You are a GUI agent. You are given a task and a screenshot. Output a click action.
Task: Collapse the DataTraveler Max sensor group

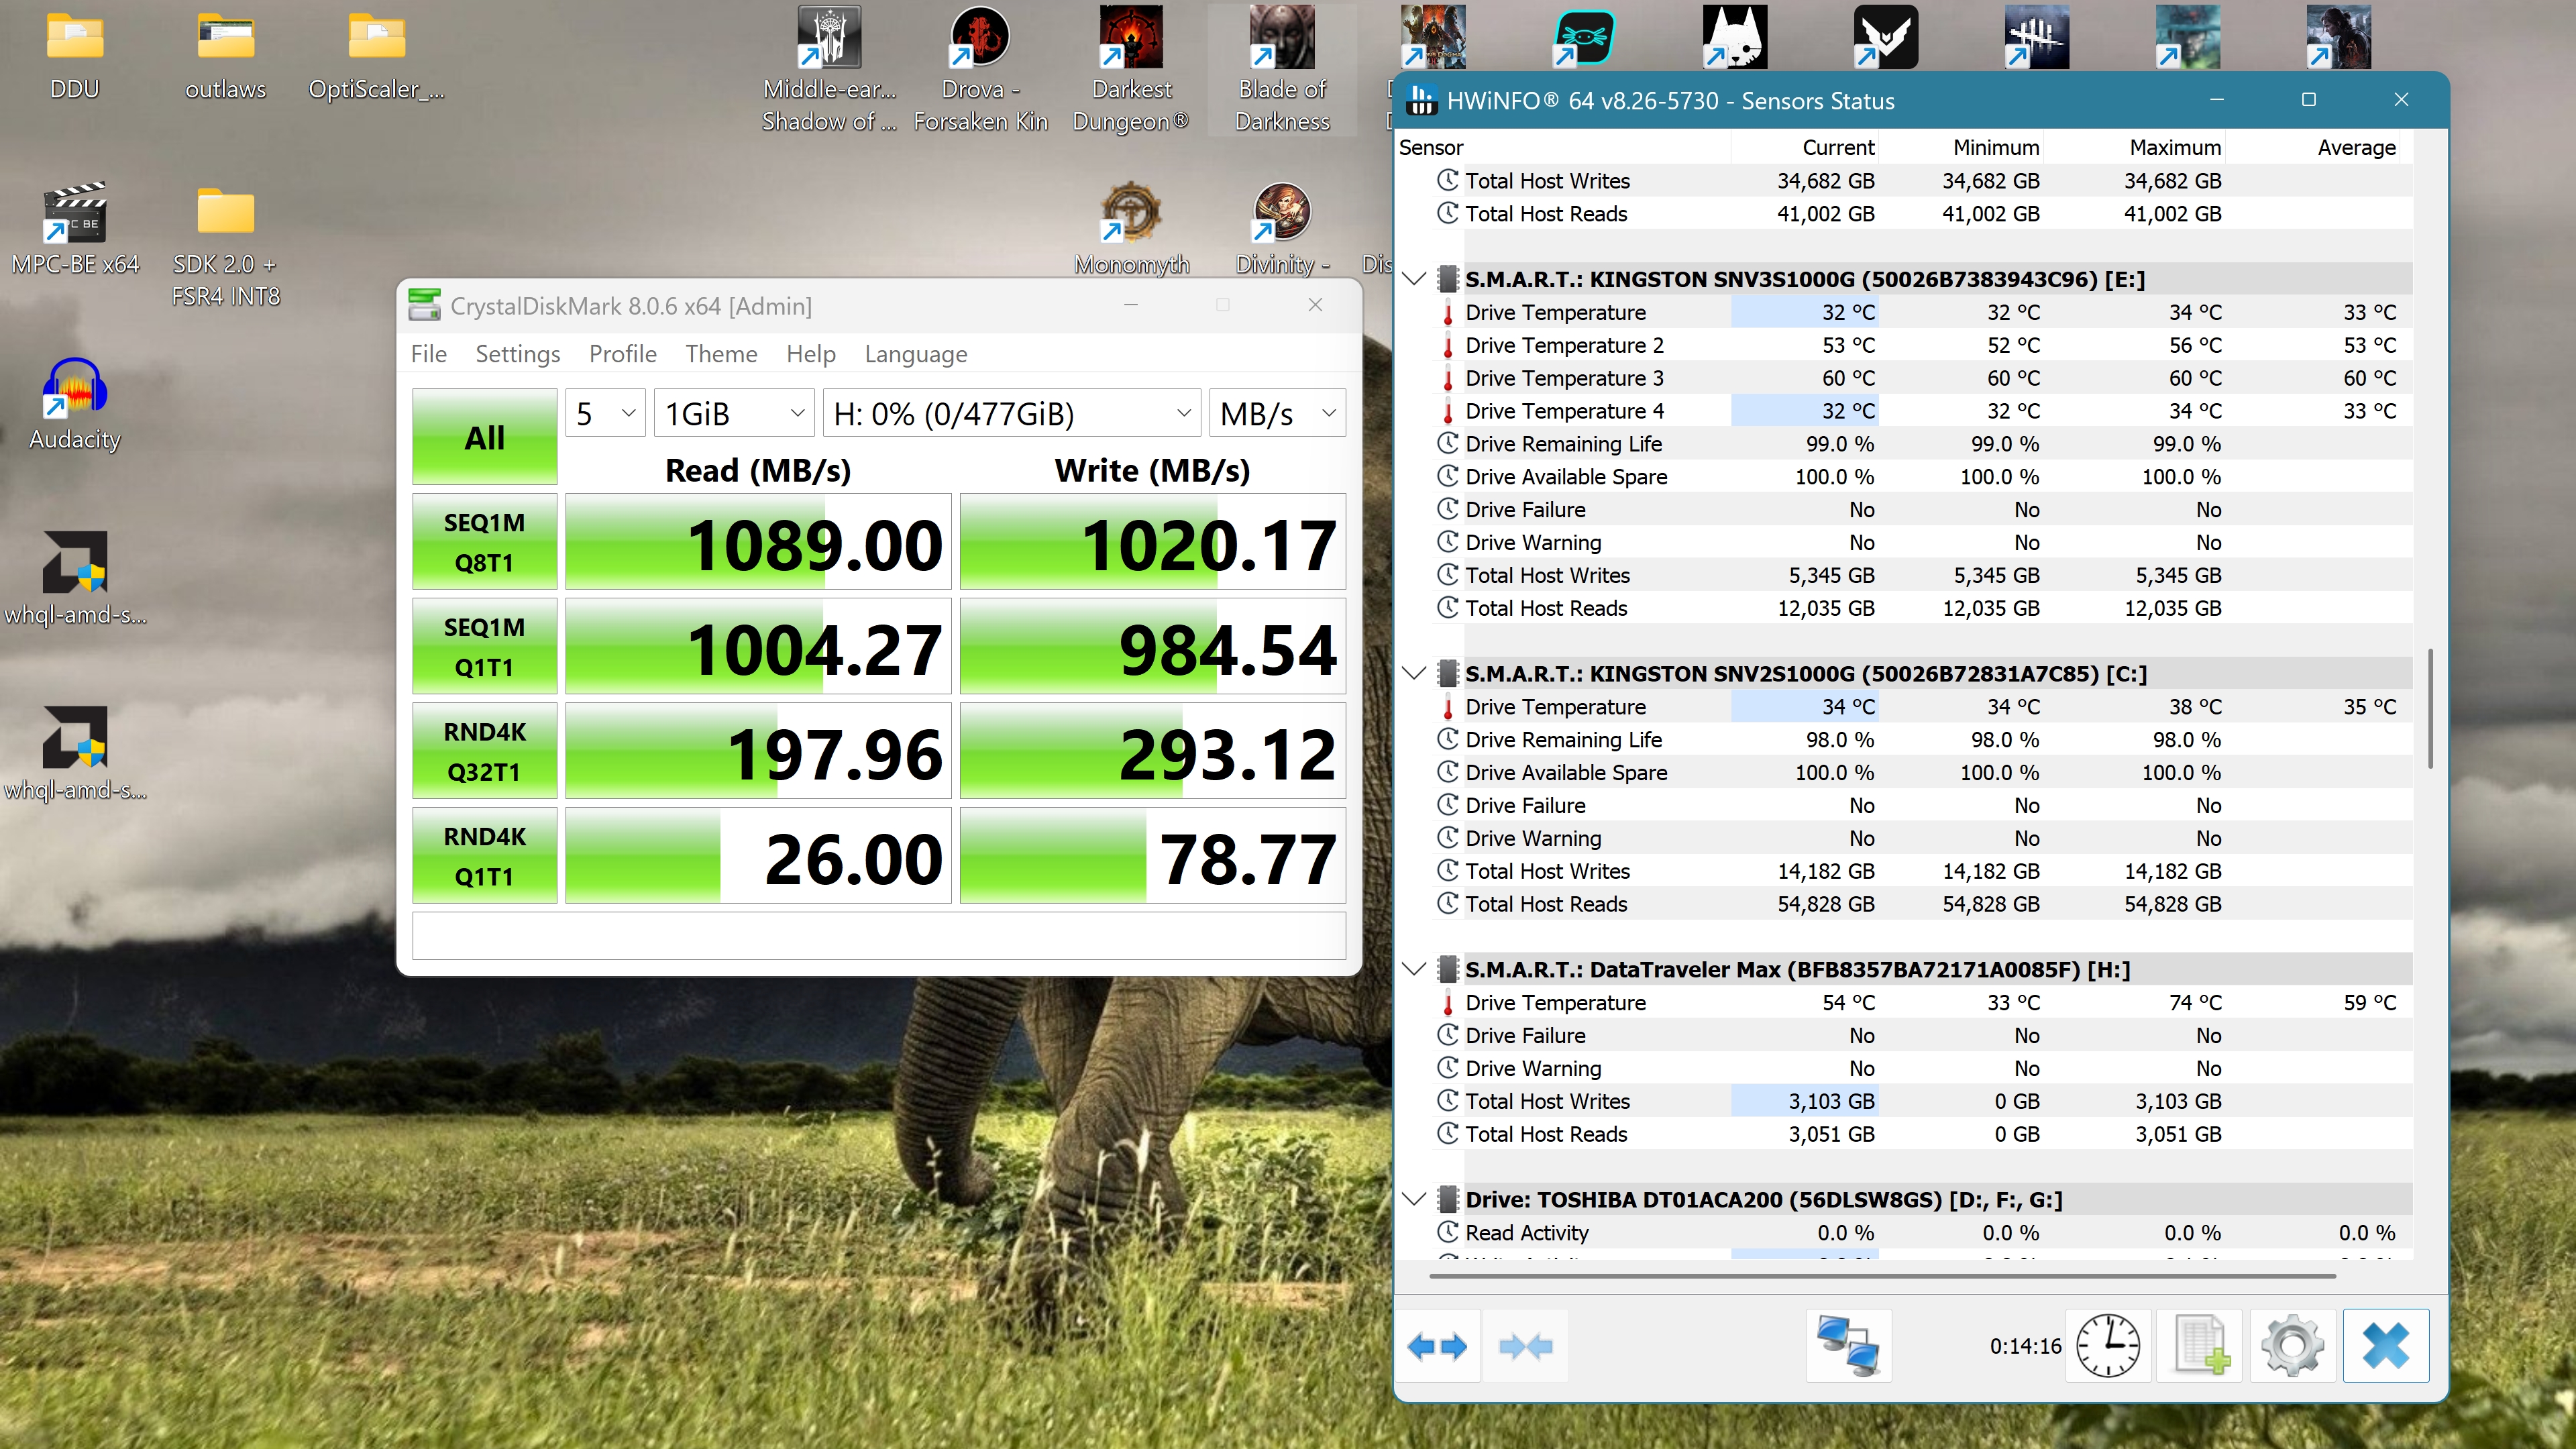point(1414,969)
